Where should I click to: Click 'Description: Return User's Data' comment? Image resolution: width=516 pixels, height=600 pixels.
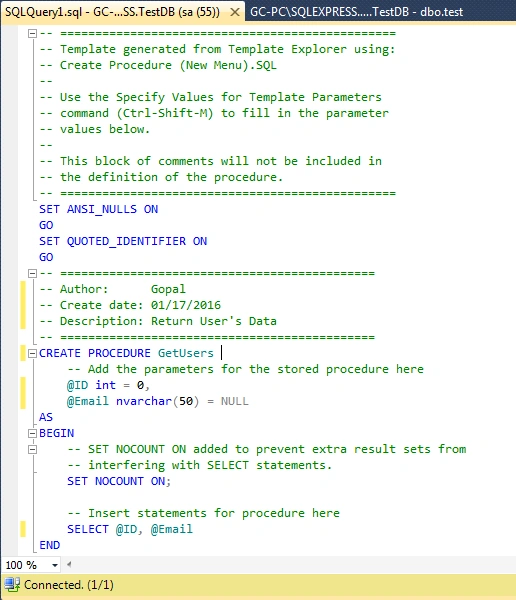click(158, 321)
